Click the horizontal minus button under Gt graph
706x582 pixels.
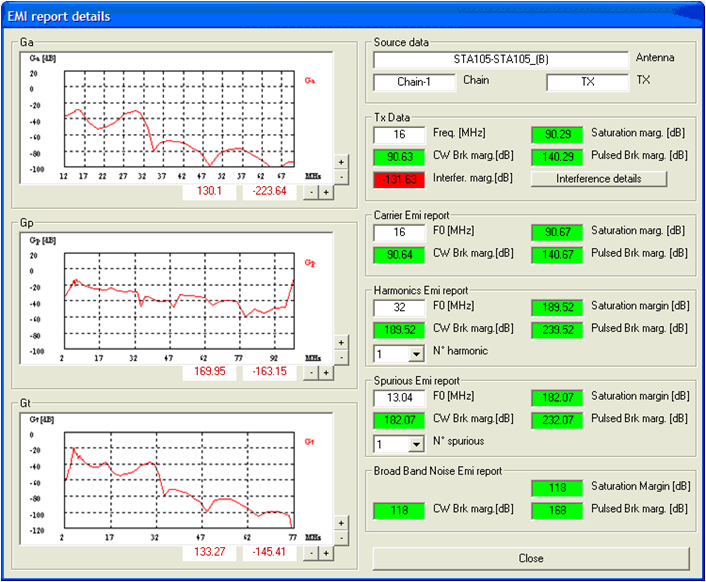click(312, 553)
